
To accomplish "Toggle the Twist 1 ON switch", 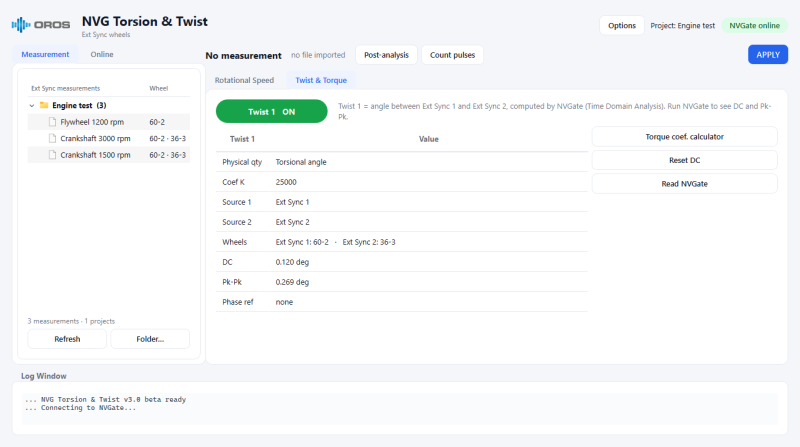I will coord(271,111).
